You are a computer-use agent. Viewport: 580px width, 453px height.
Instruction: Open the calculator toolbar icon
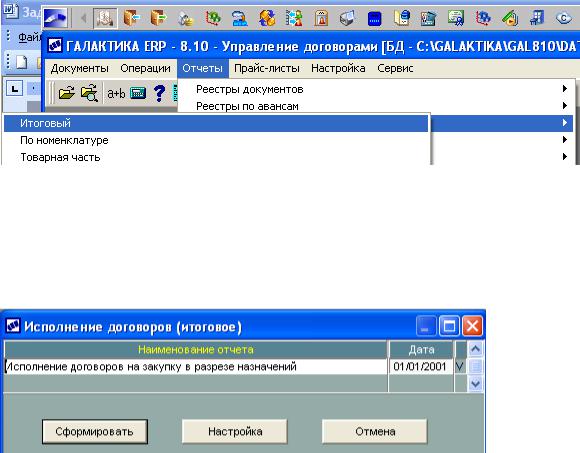click(138, 93)
